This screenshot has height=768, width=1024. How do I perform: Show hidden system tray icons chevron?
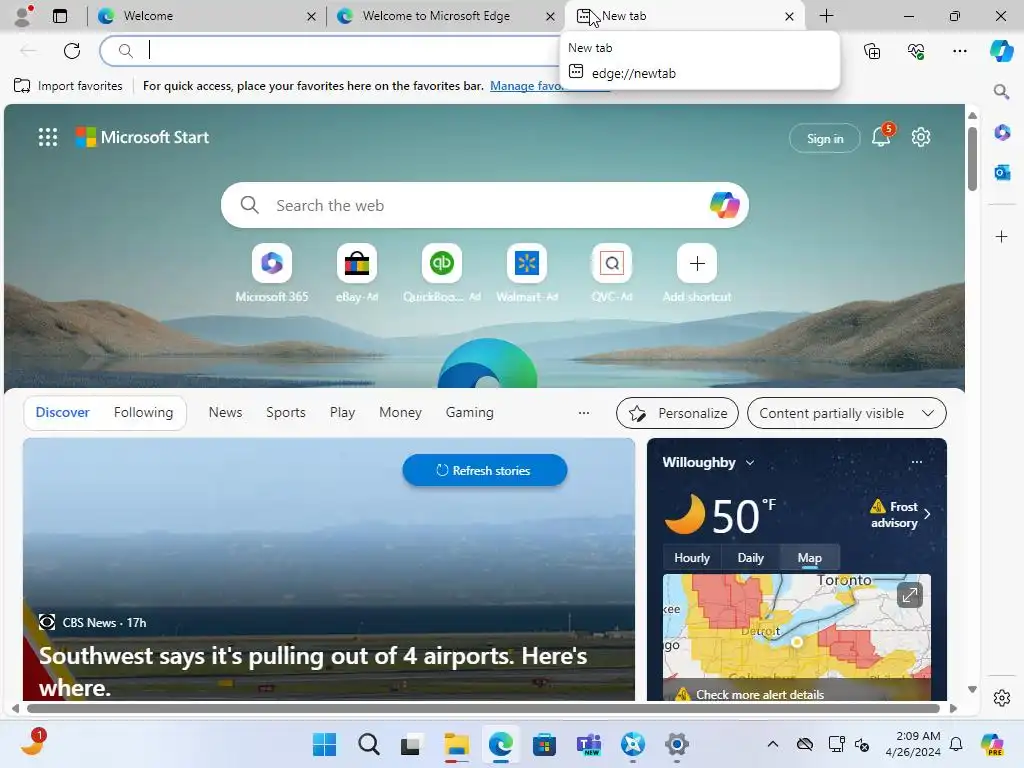point(773,744)
